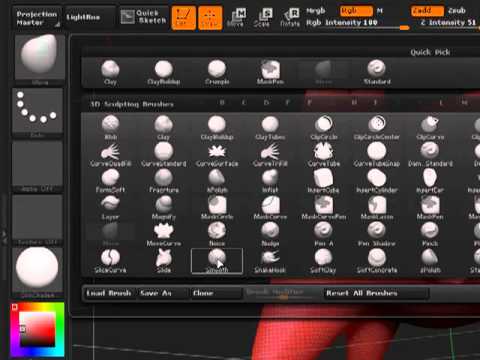The image size is (480, 360).
Task: Select the CurveQuadFill brush
Action: click(111, 154)
